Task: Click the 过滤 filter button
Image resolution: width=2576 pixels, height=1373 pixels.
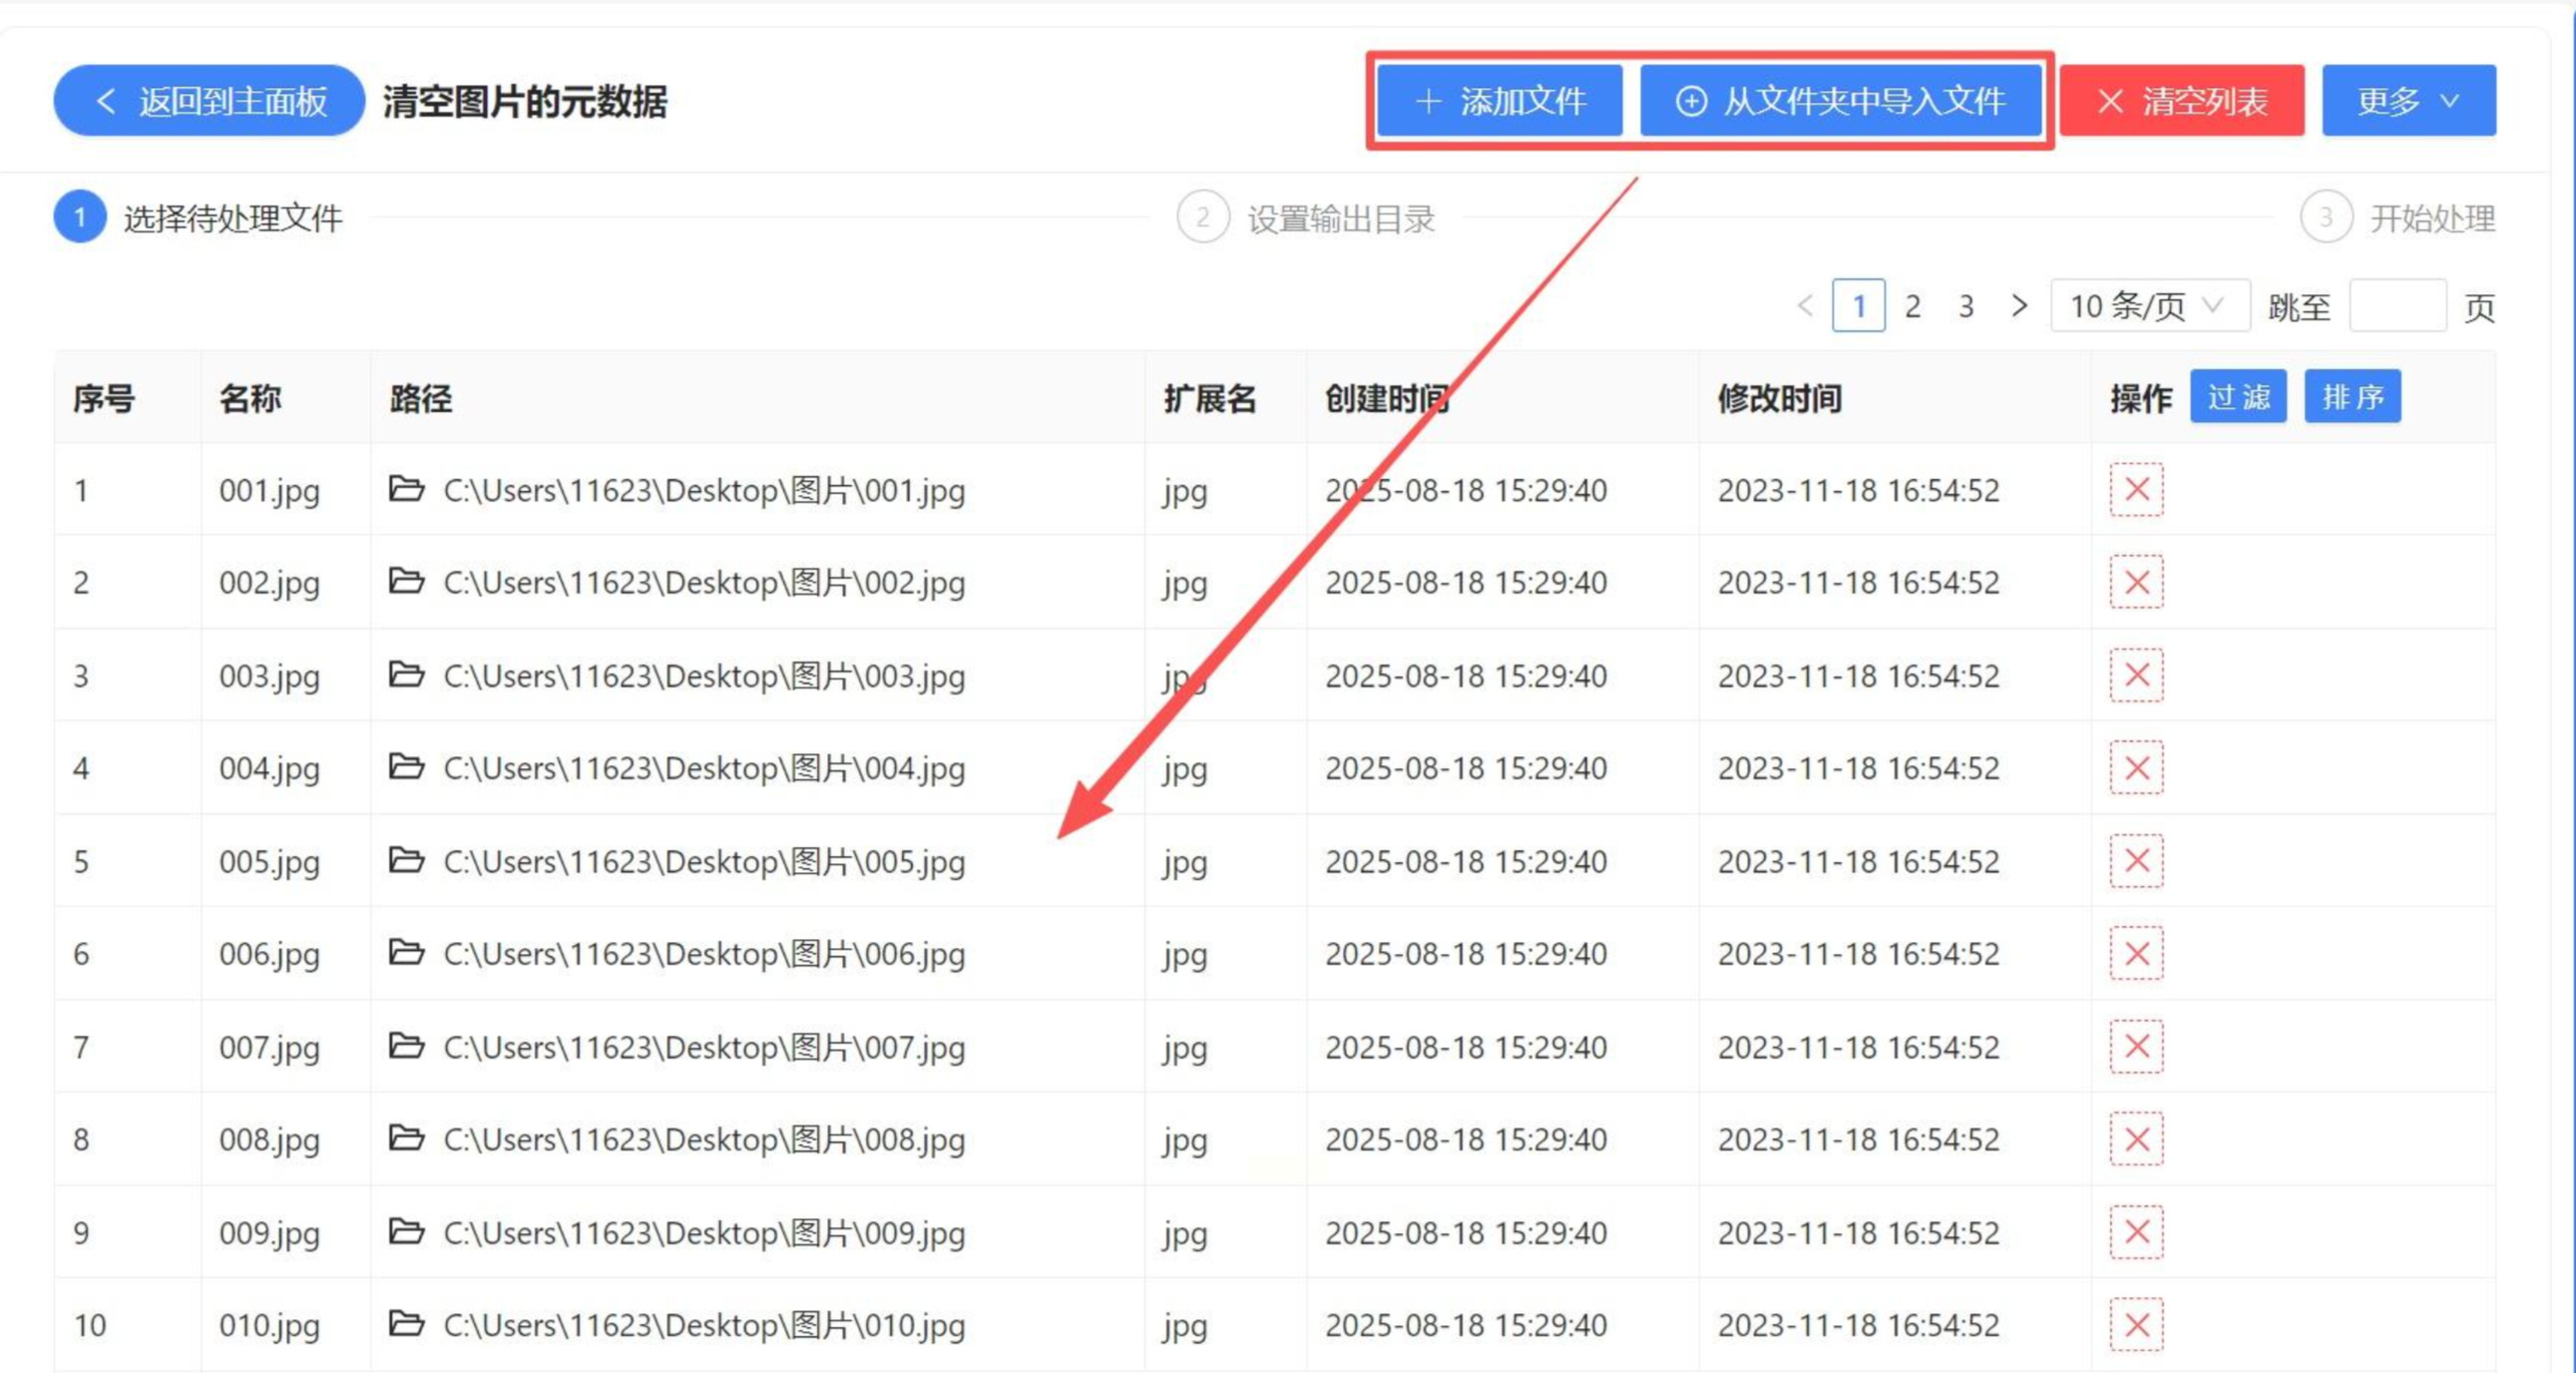Action: click(2238, 397)
